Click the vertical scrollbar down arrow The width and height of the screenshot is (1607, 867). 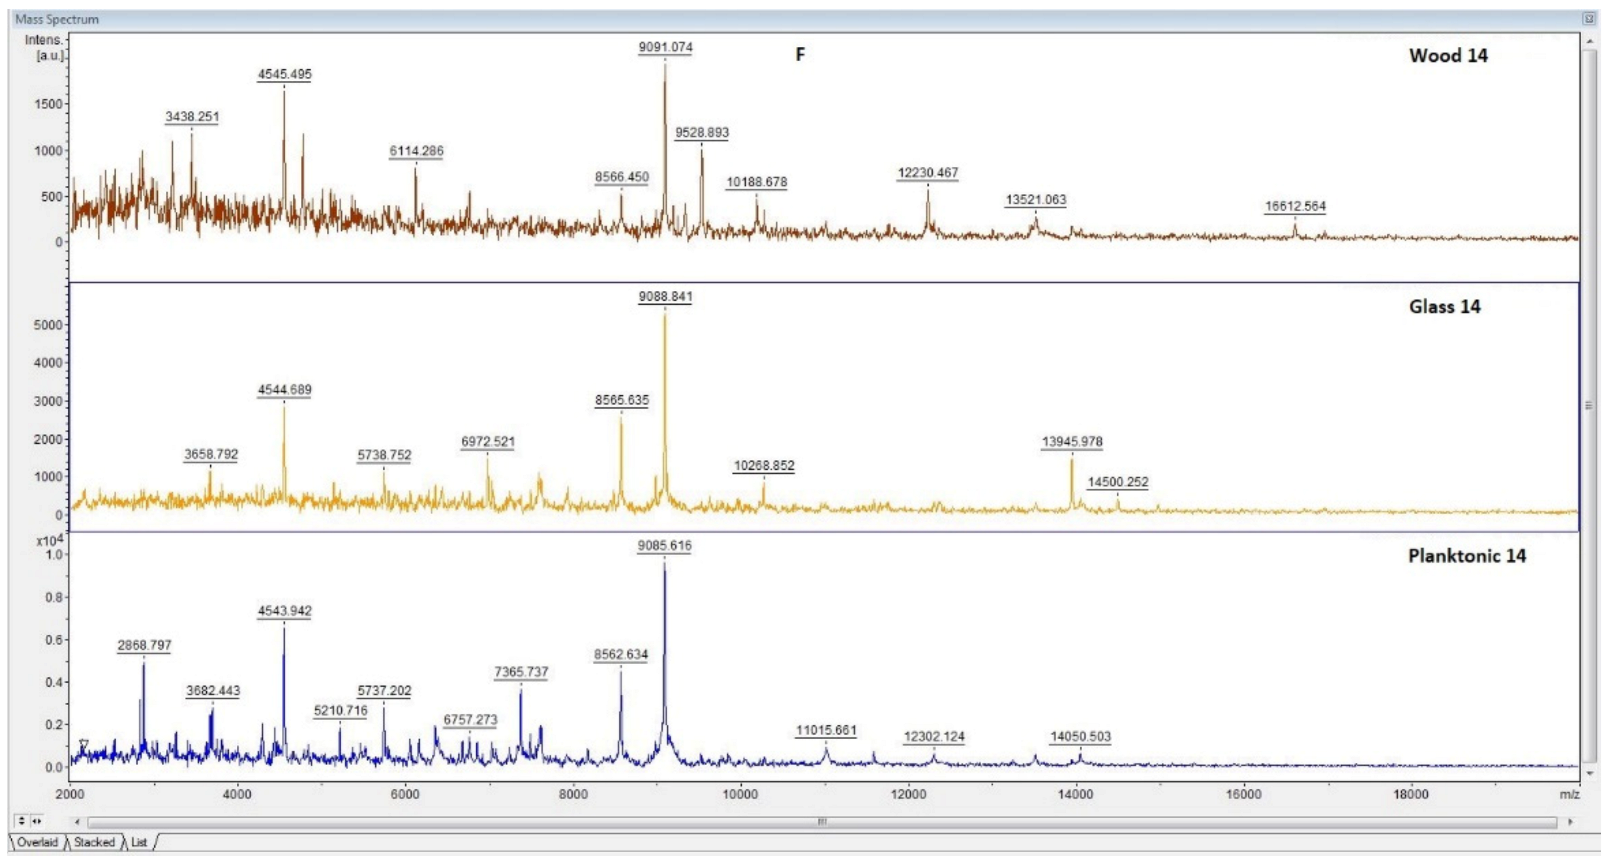pyautogui.click(x=1590, y=773)
